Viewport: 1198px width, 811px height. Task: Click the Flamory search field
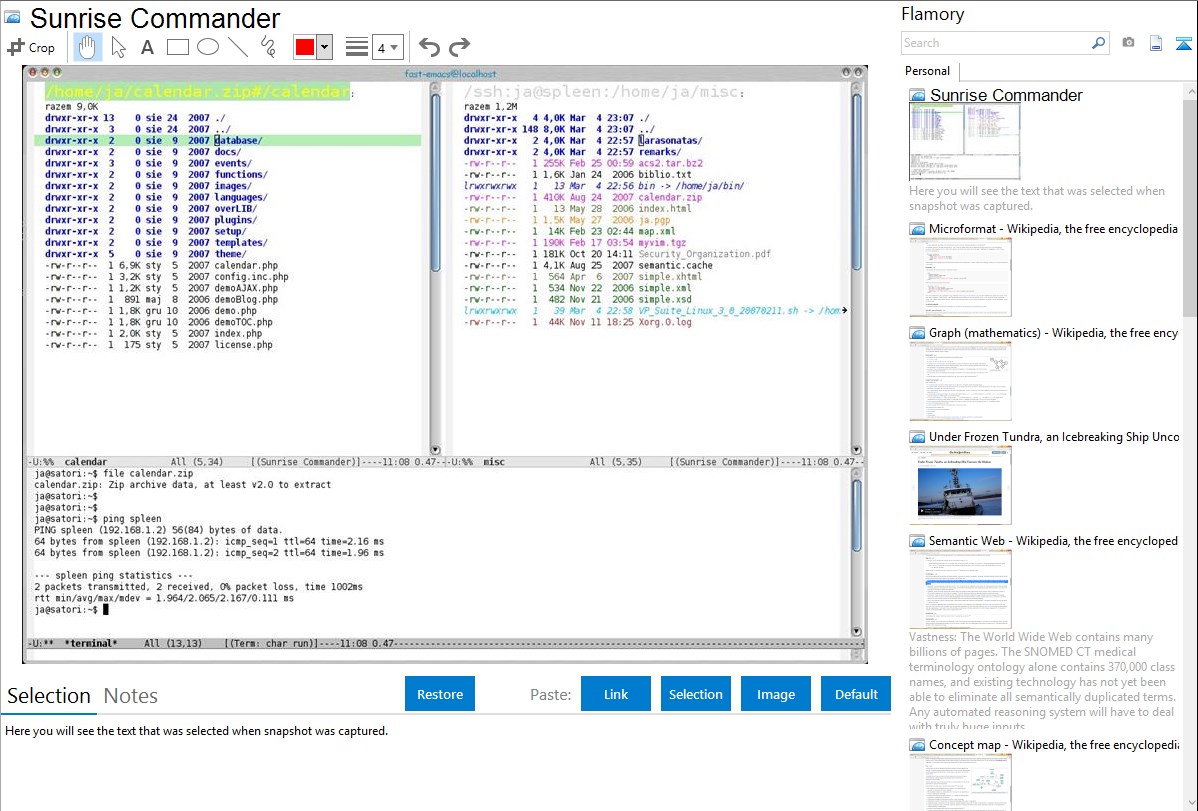(x=996, y=43)
